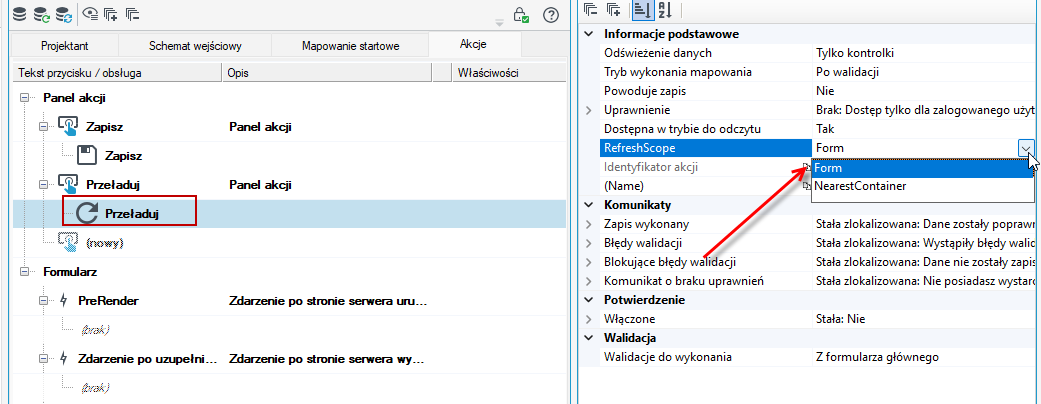Expand the Komunikat o braku uprawnień property
This screenshot has width=1041, height=404.
589,281
